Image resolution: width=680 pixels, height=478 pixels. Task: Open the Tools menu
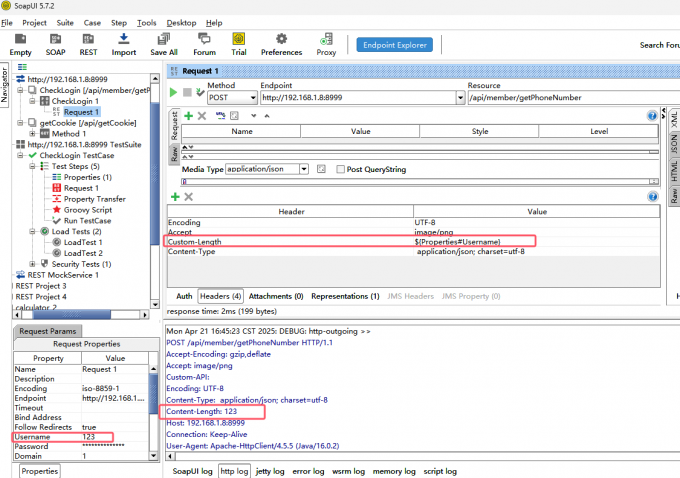click(x=147, y=23)
